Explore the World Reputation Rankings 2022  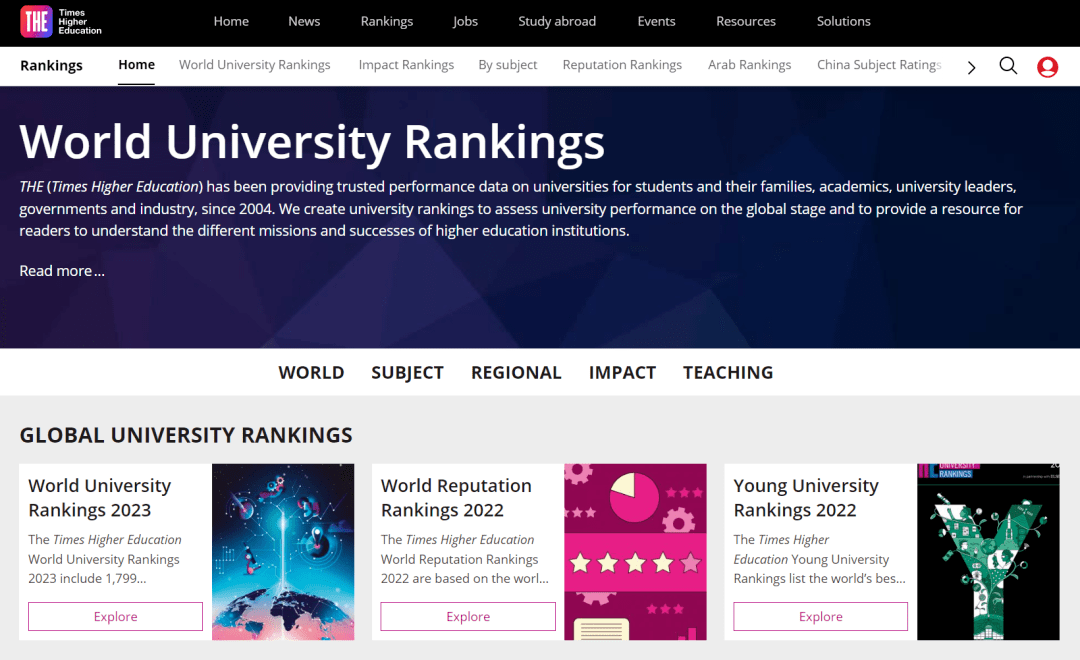tap(467, 616)
